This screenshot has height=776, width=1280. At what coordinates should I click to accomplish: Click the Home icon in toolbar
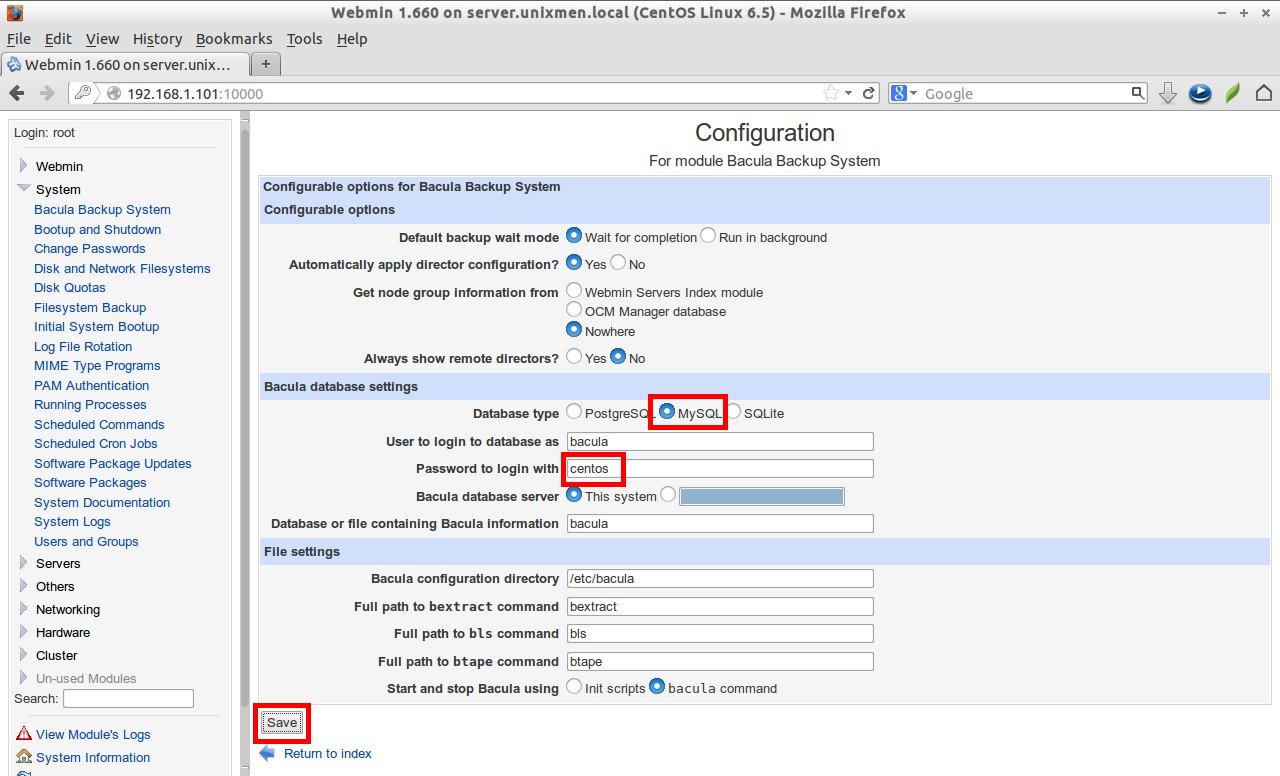coord(1264,93)
